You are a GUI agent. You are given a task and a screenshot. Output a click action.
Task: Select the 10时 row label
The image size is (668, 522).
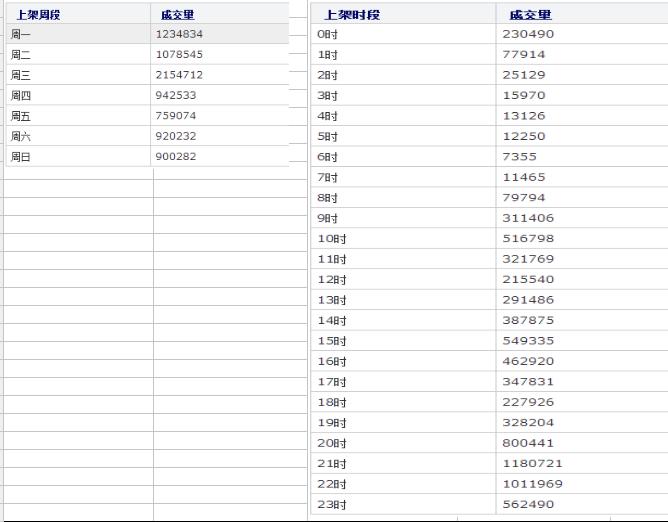point(331,239)
